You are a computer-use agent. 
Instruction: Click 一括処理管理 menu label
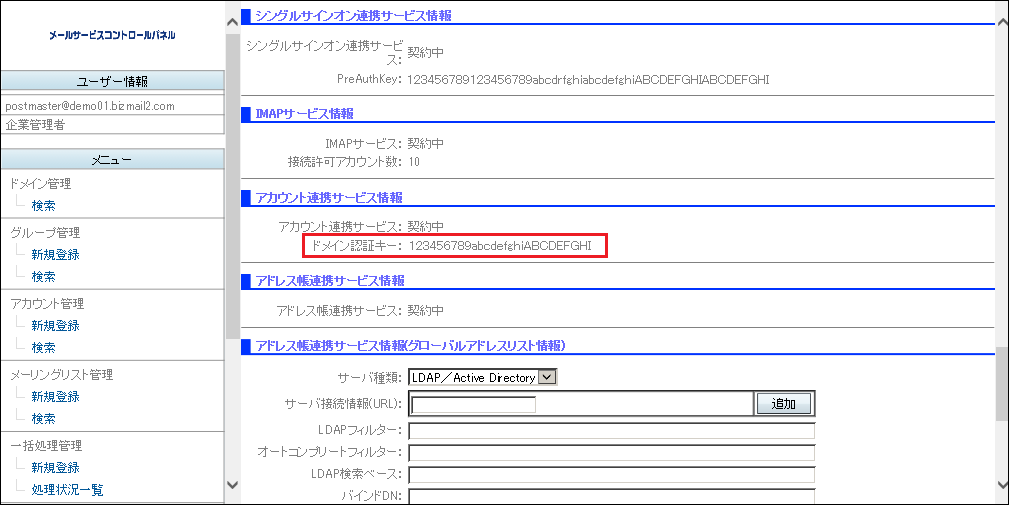pos(46,446)
